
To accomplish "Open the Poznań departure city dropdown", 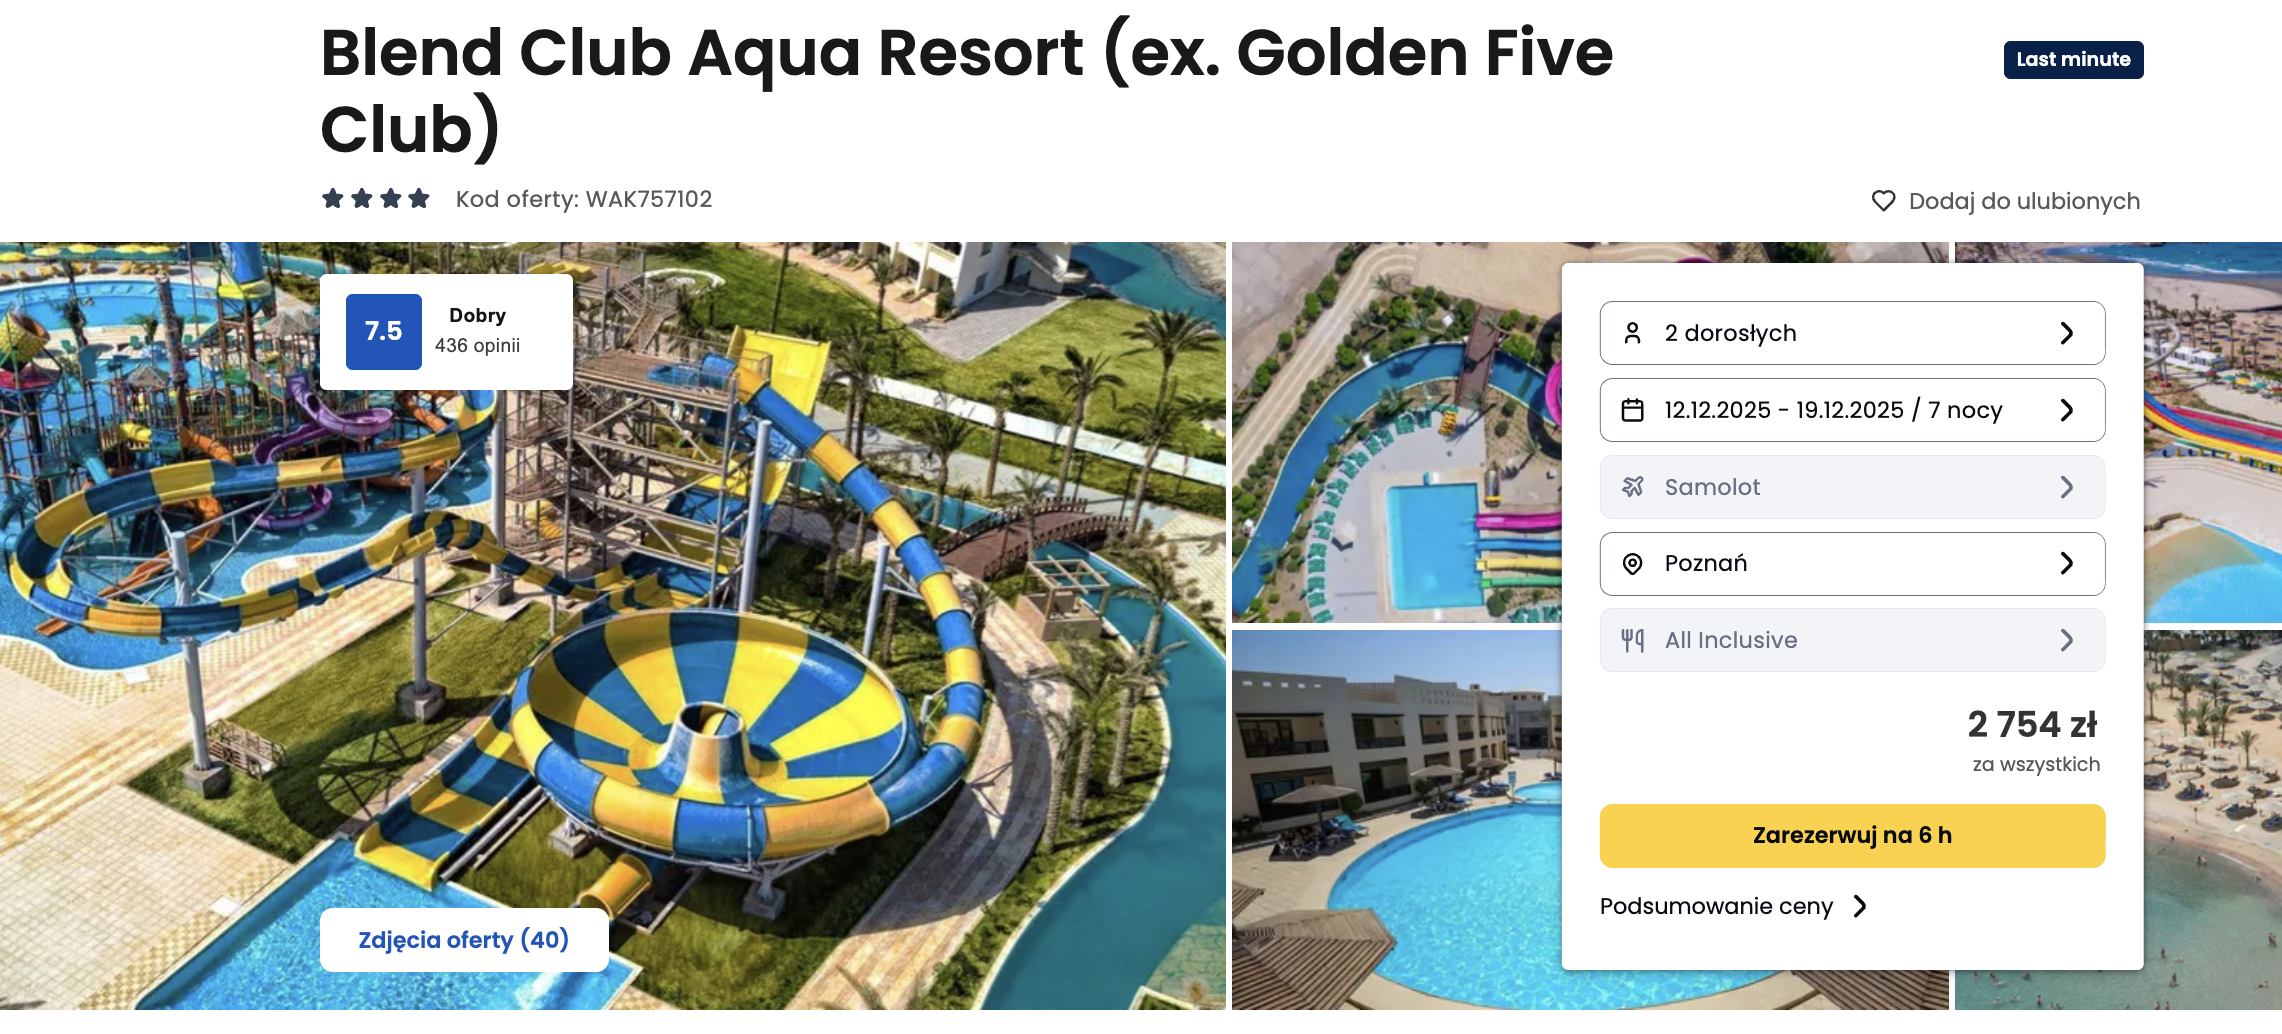I will pos(1852,564).
